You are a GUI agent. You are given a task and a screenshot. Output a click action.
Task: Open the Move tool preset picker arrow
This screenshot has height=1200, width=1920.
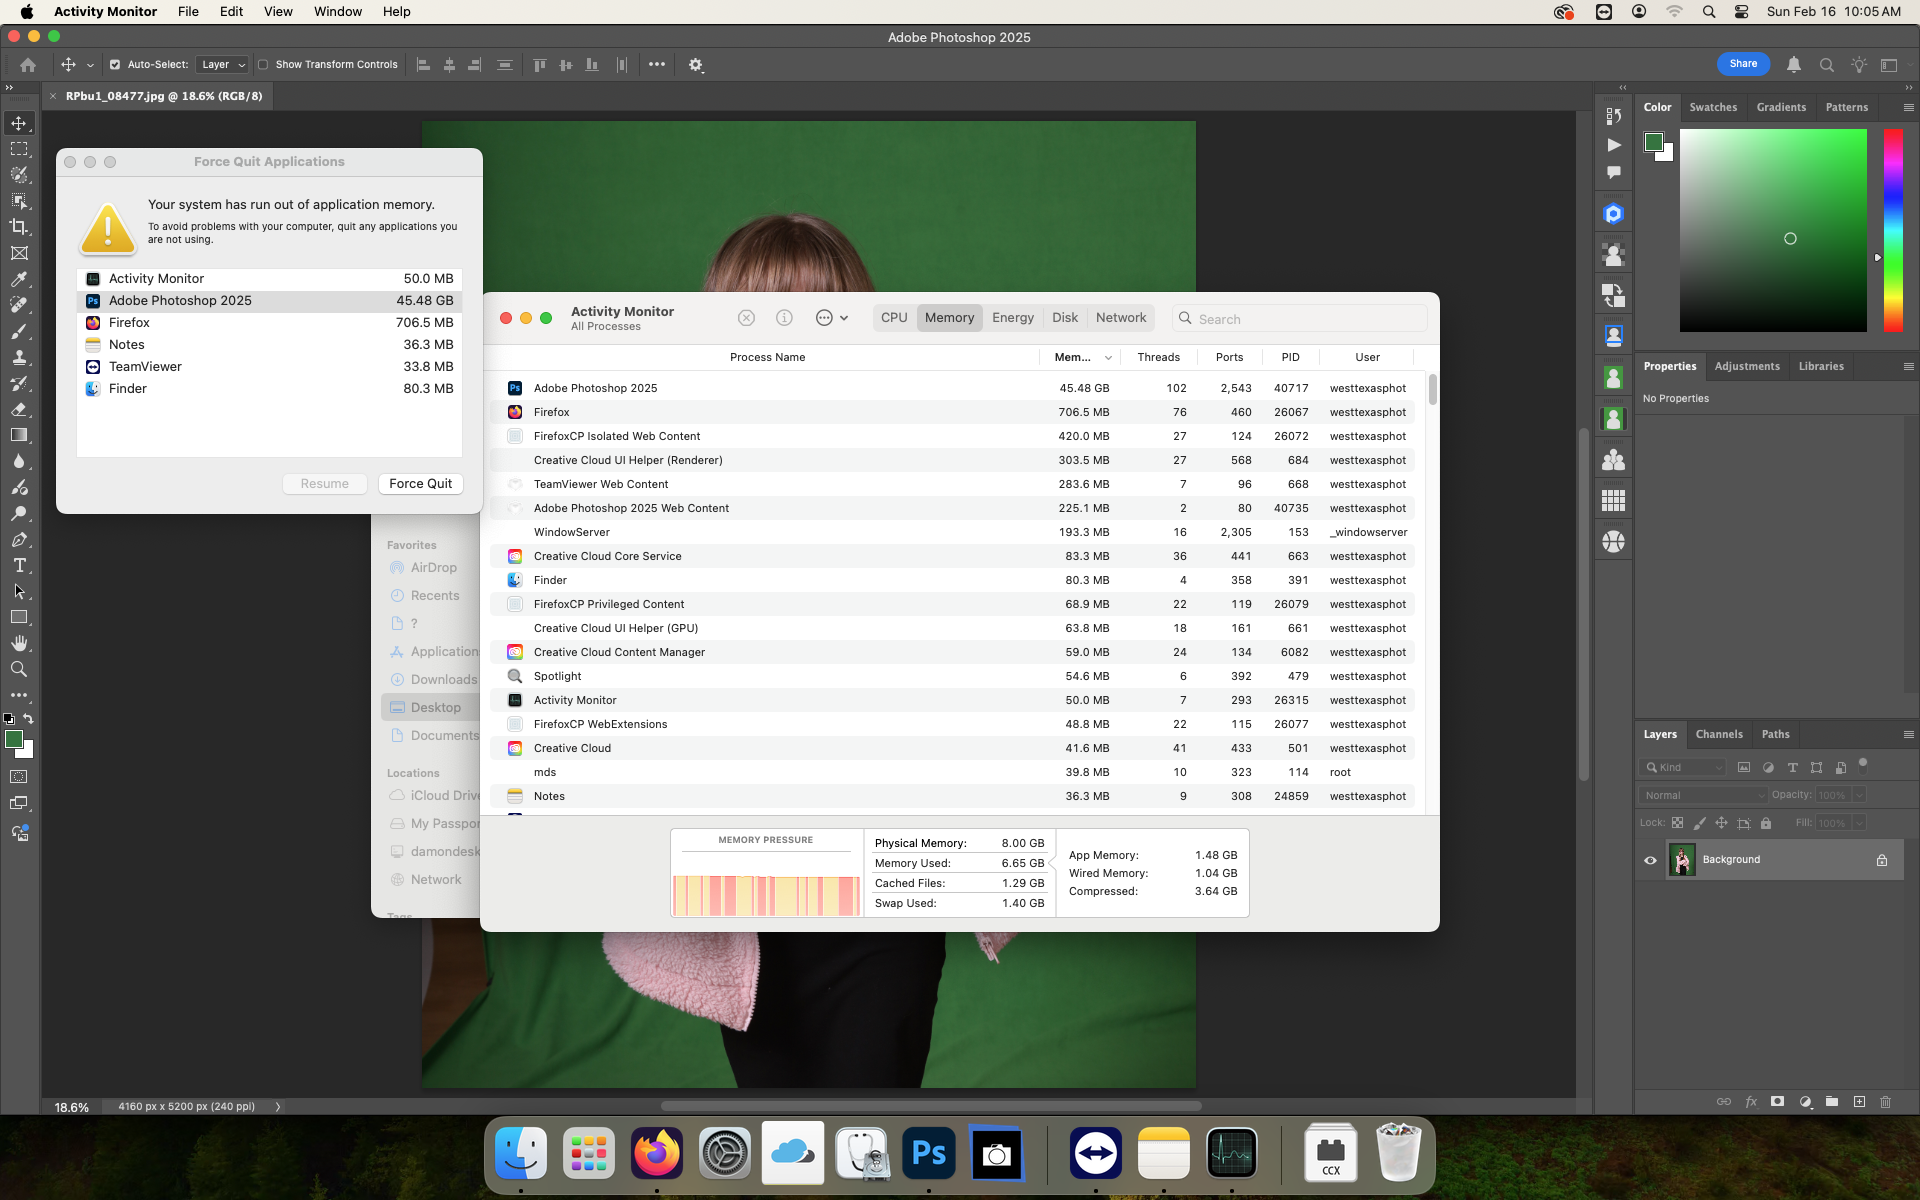[90, 65]
